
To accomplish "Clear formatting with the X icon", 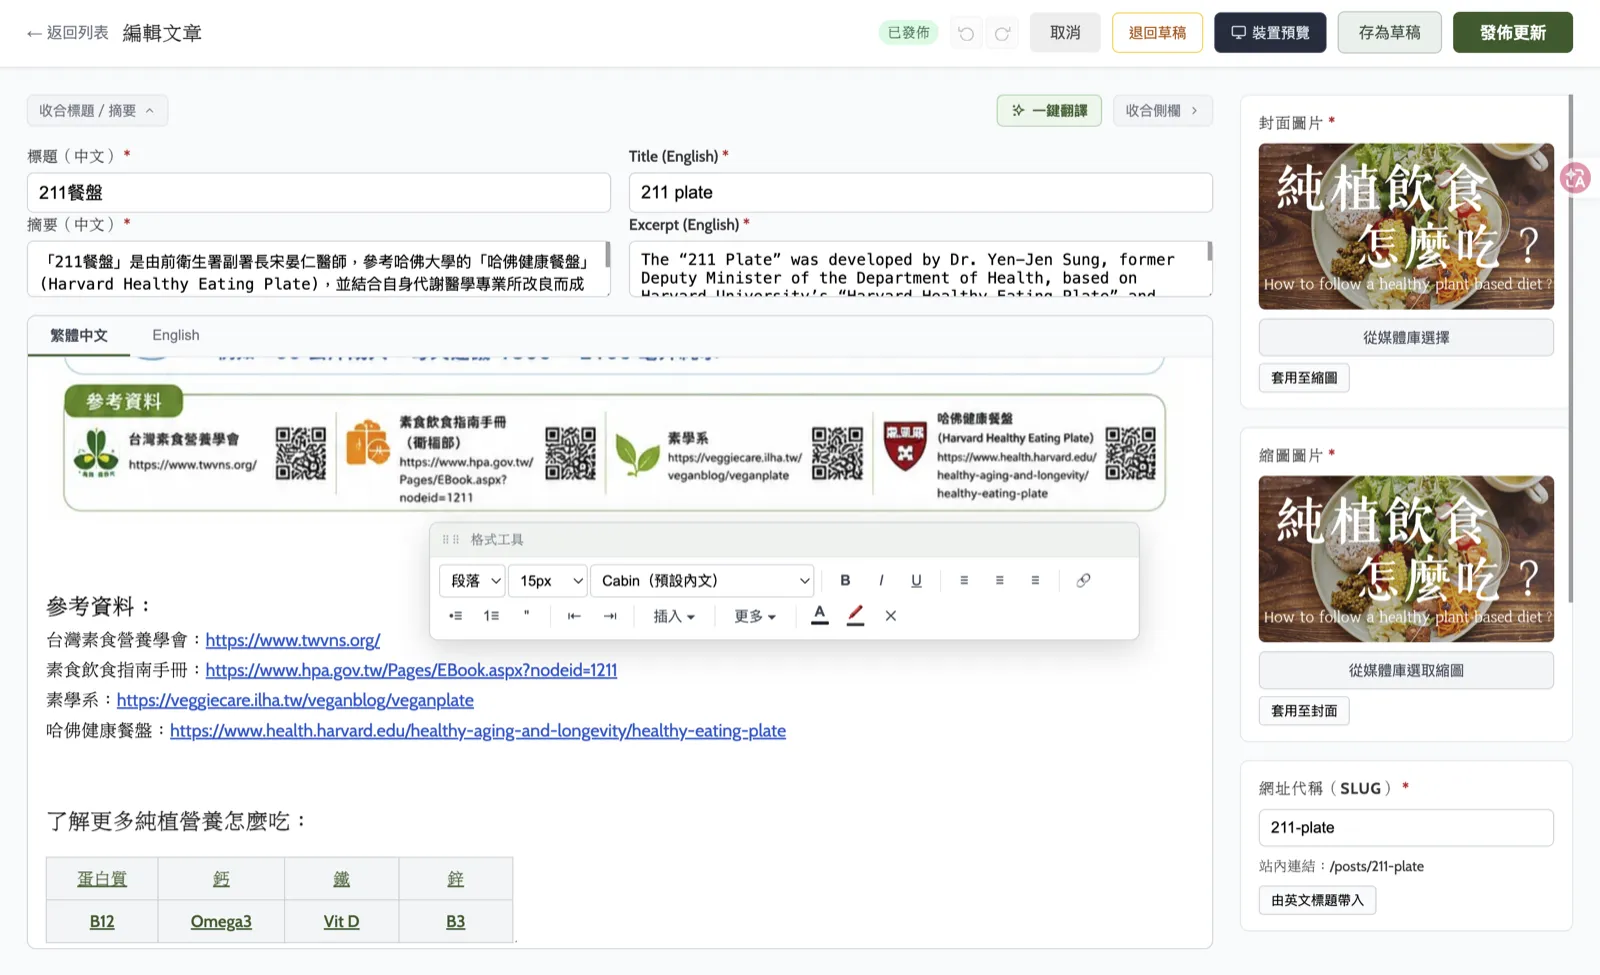I will pyautogui.click(x=891, y=616).
